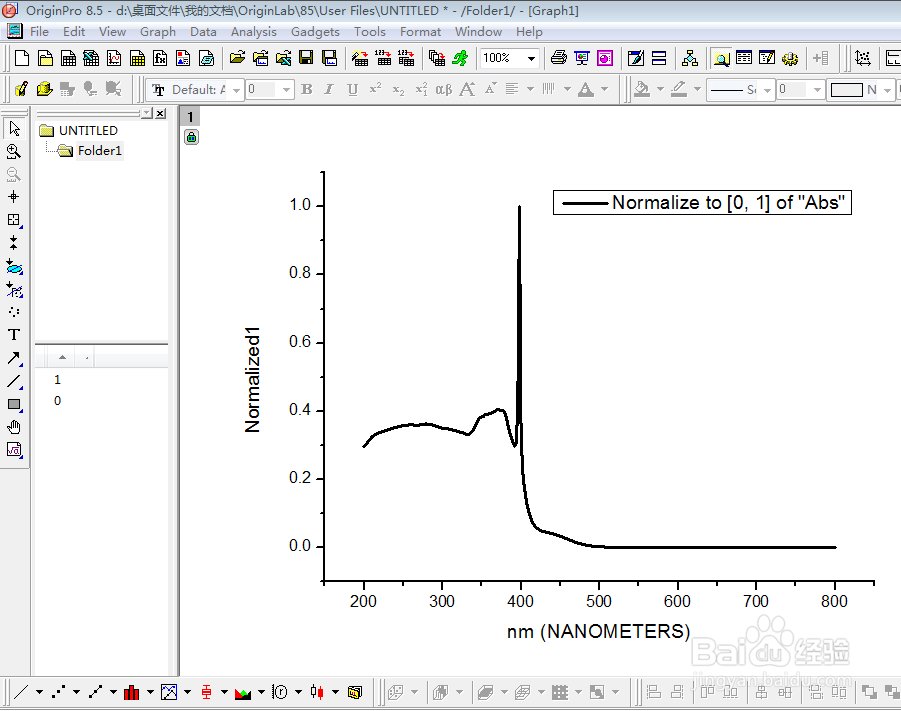Click the New Notes toolbar icon
The height and width of the screenshot is (711, 901).
click(x=206, y=58)
